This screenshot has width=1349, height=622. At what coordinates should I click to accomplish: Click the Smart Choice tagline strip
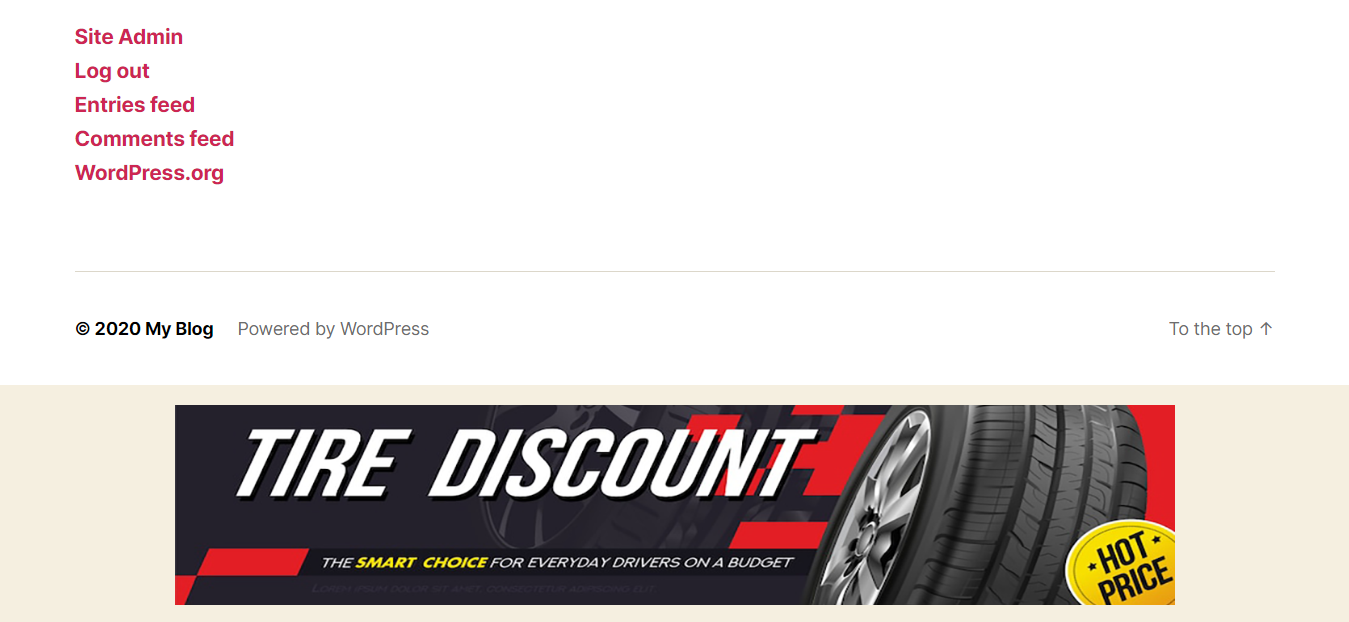(x=556, y=562)
